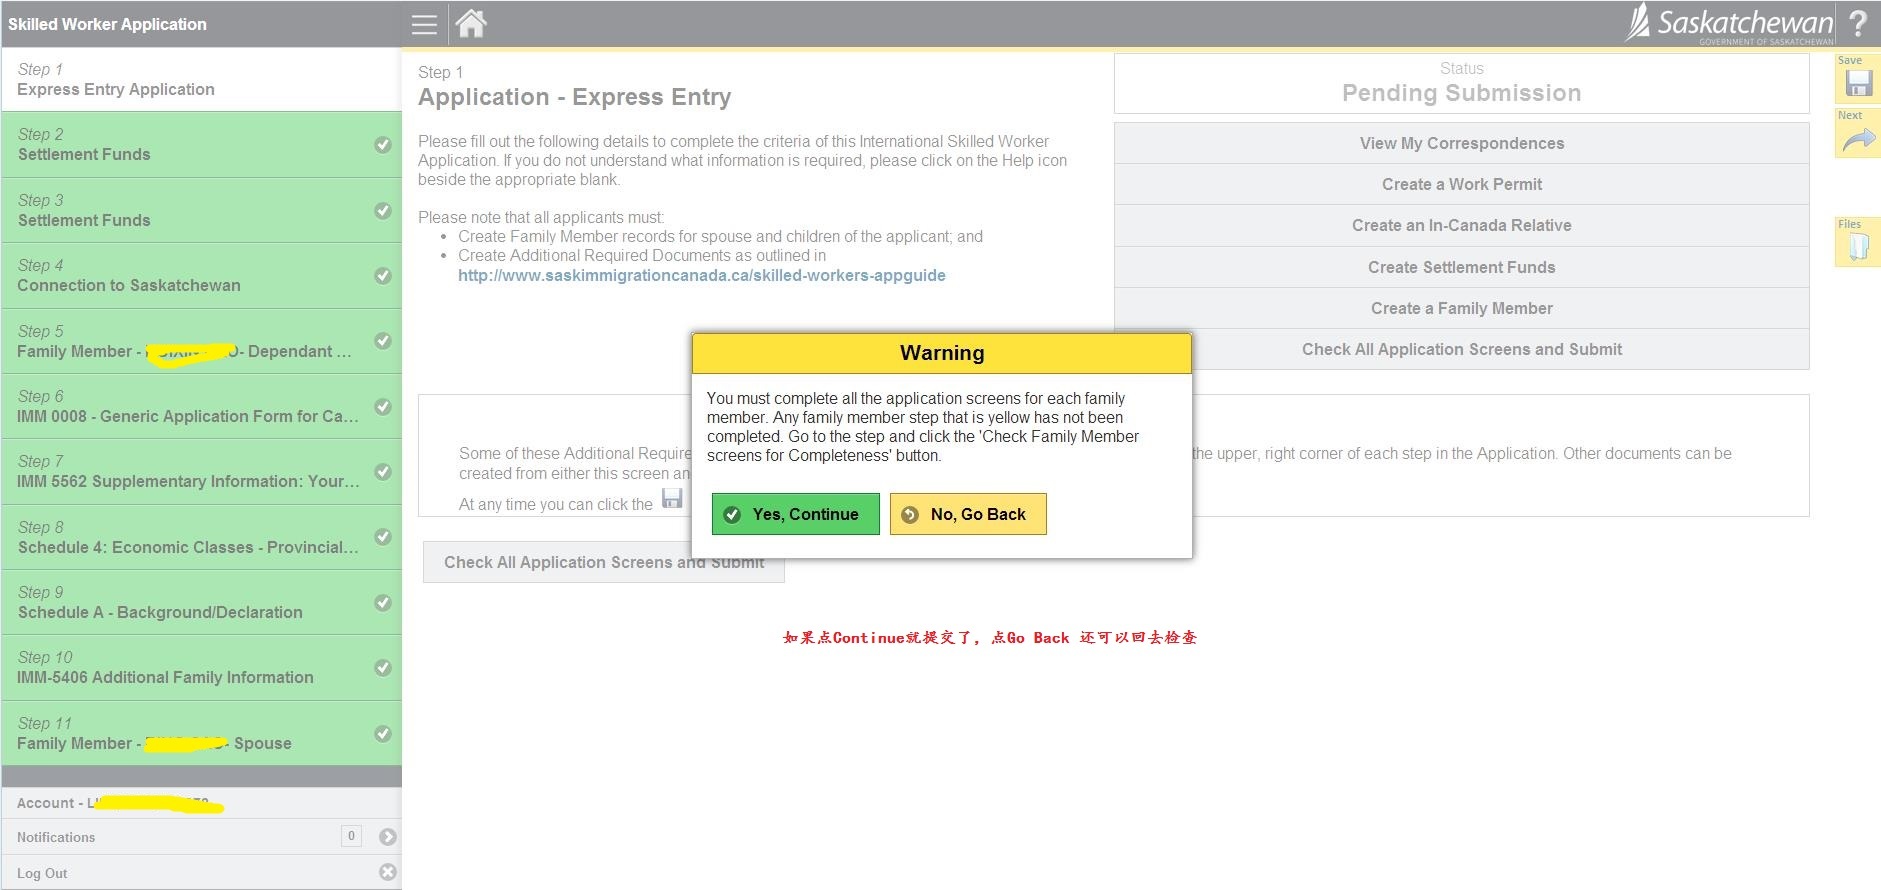Click the Next arrow icon
Screen dimensions: 1881x890
point(1858,140)
